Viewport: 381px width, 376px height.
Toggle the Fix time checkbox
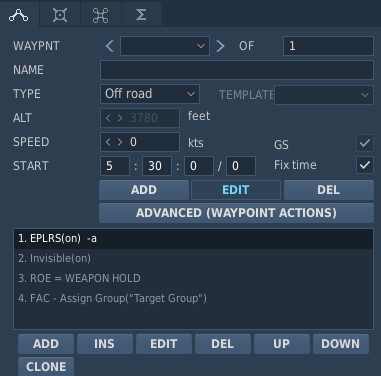click(365, 165)
